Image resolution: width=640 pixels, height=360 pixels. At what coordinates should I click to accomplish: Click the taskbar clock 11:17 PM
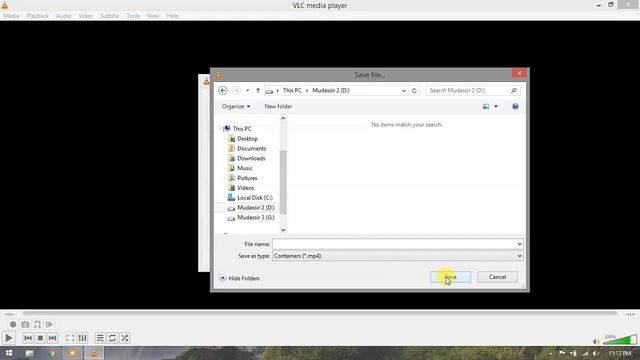620,353
